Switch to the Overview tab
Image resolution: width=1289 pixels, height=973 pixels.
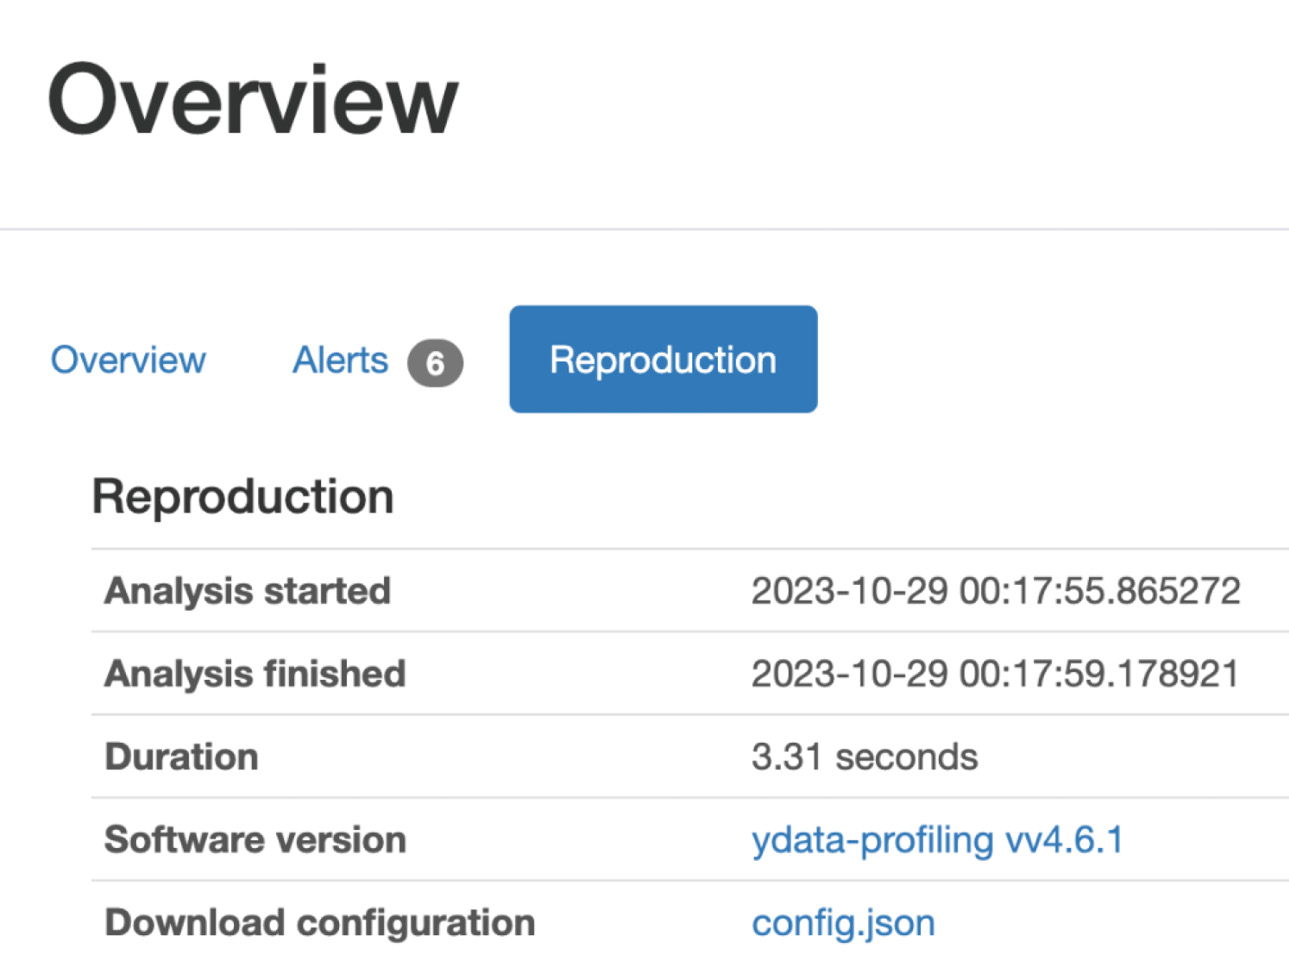pos(128,360)
